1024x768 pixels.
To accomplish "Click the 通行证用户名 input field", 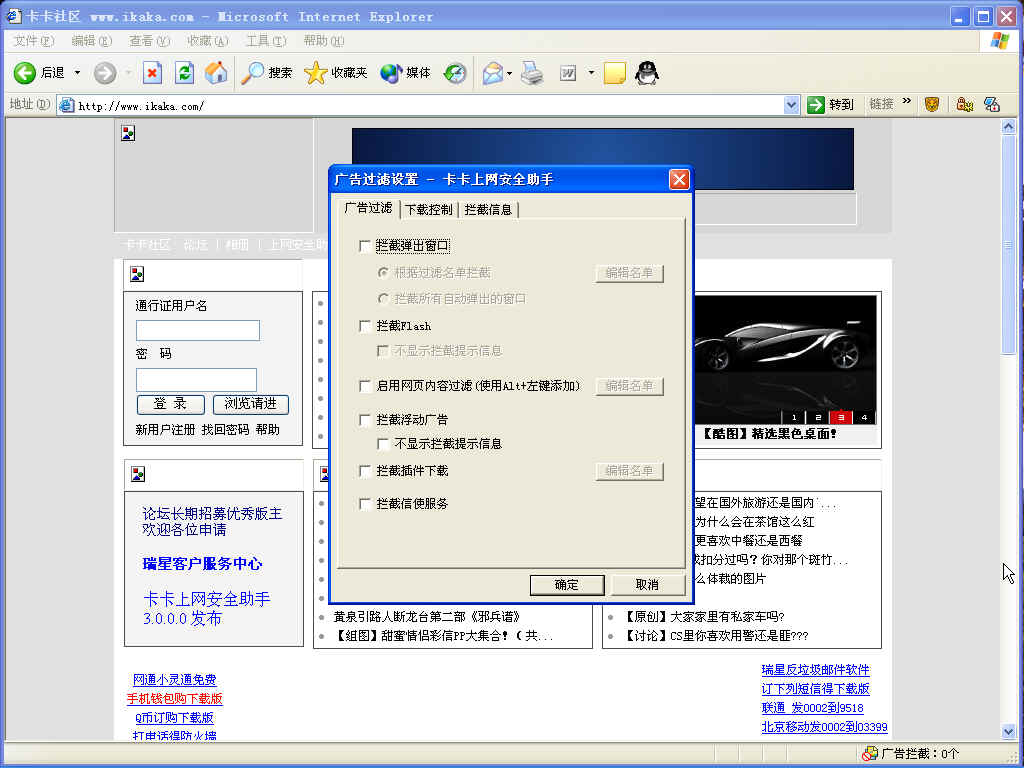I will point(198,330).
